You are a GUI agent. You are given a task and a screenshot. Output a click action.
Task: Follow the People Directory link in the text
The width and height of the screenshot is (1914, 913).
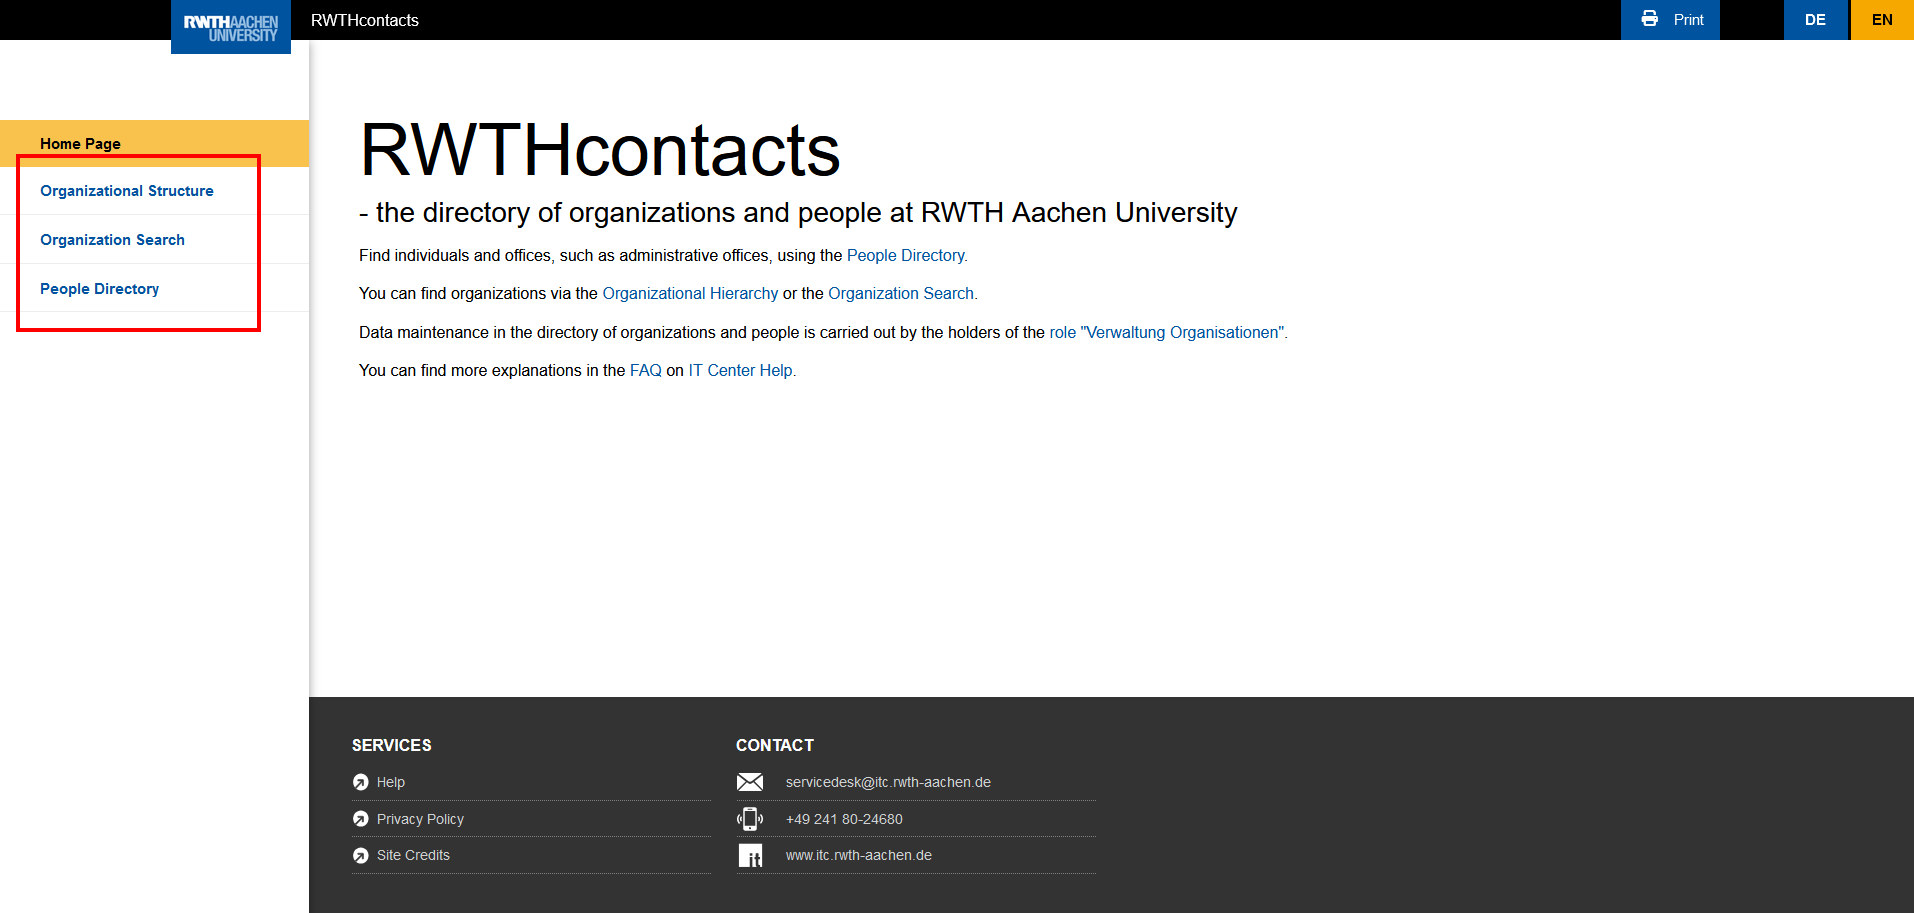tap(905, 255)
